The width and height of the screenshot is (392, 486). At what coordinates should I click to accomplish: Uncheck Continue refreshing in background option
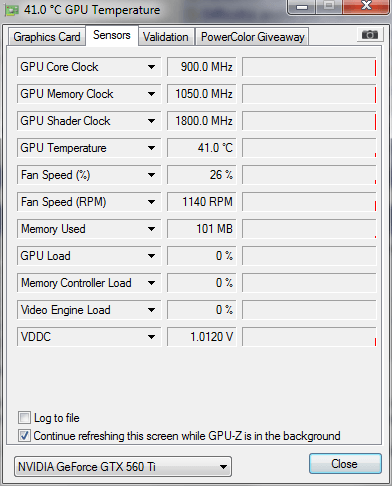24,436
